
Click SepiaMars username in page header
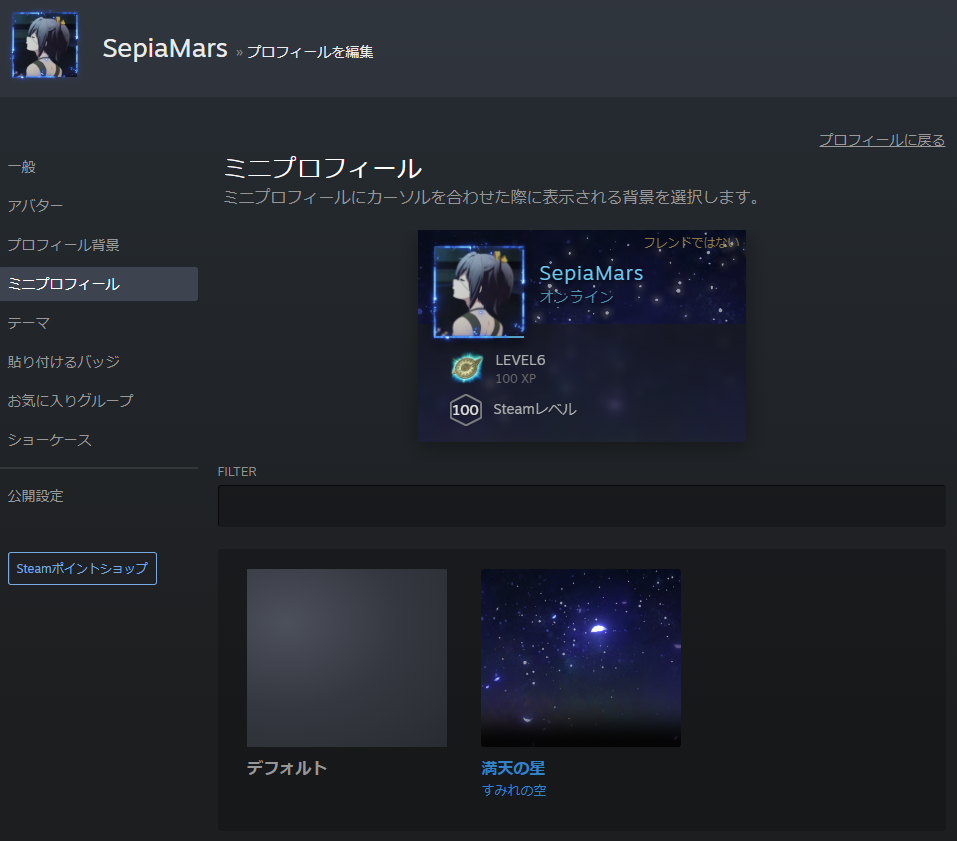[x=165, y=48]
